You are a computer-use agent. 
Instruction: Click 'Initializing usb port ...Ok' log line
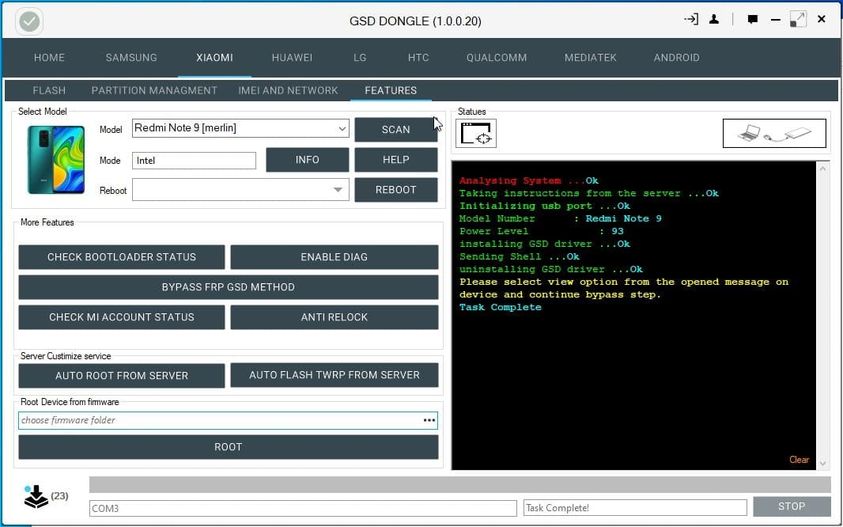click(x=545, y=206)
